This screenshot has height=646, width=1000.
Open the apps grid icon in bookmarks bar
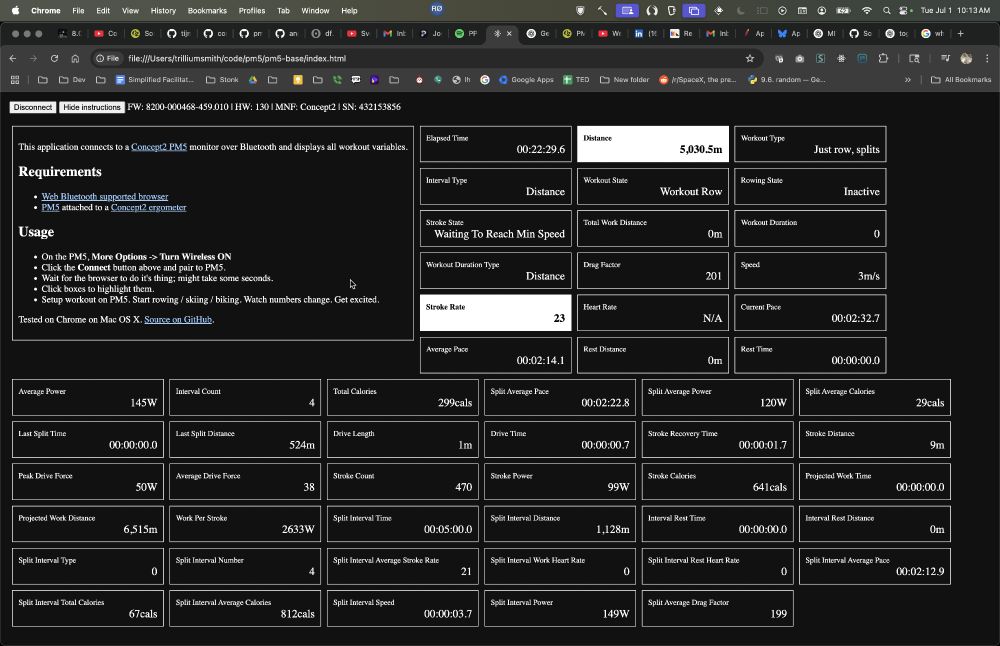click(x=15, y=80)
